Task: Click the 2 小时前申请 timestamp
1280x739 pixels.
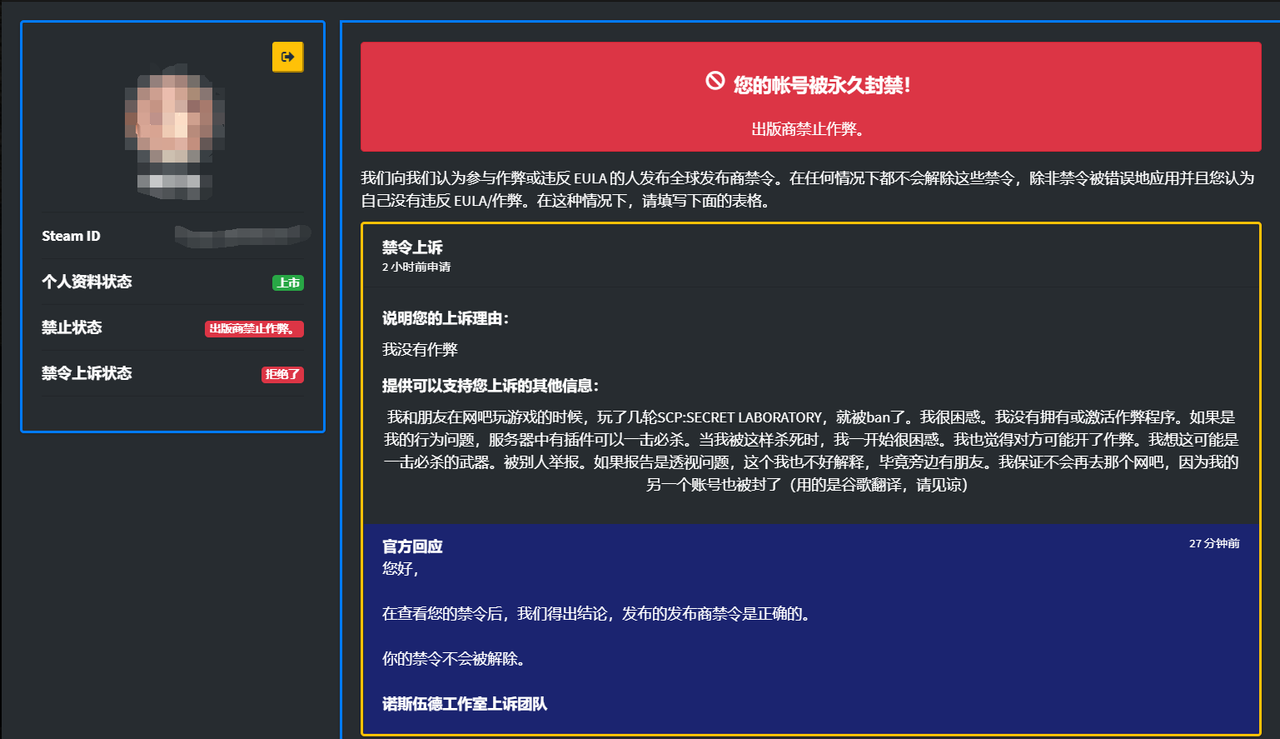Action: (x=416, y=268)
